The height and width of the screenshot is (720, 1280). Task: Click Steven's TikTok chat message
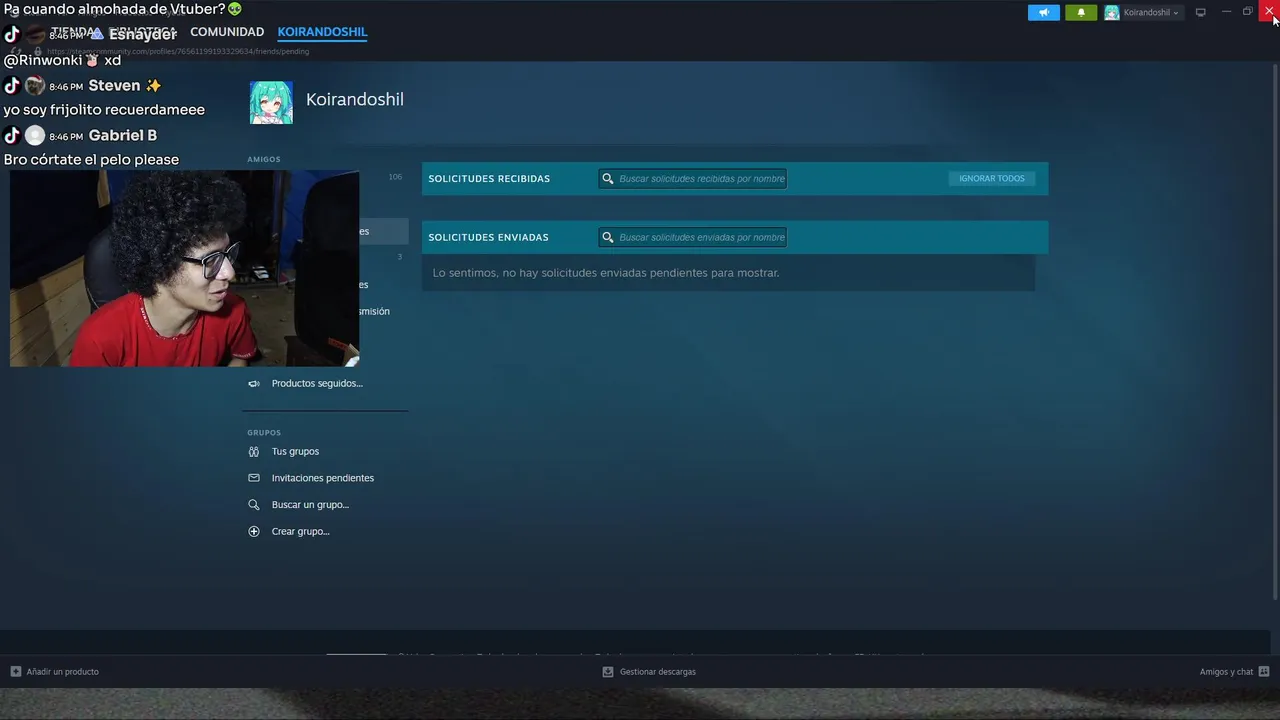click(x=104, y=110)
